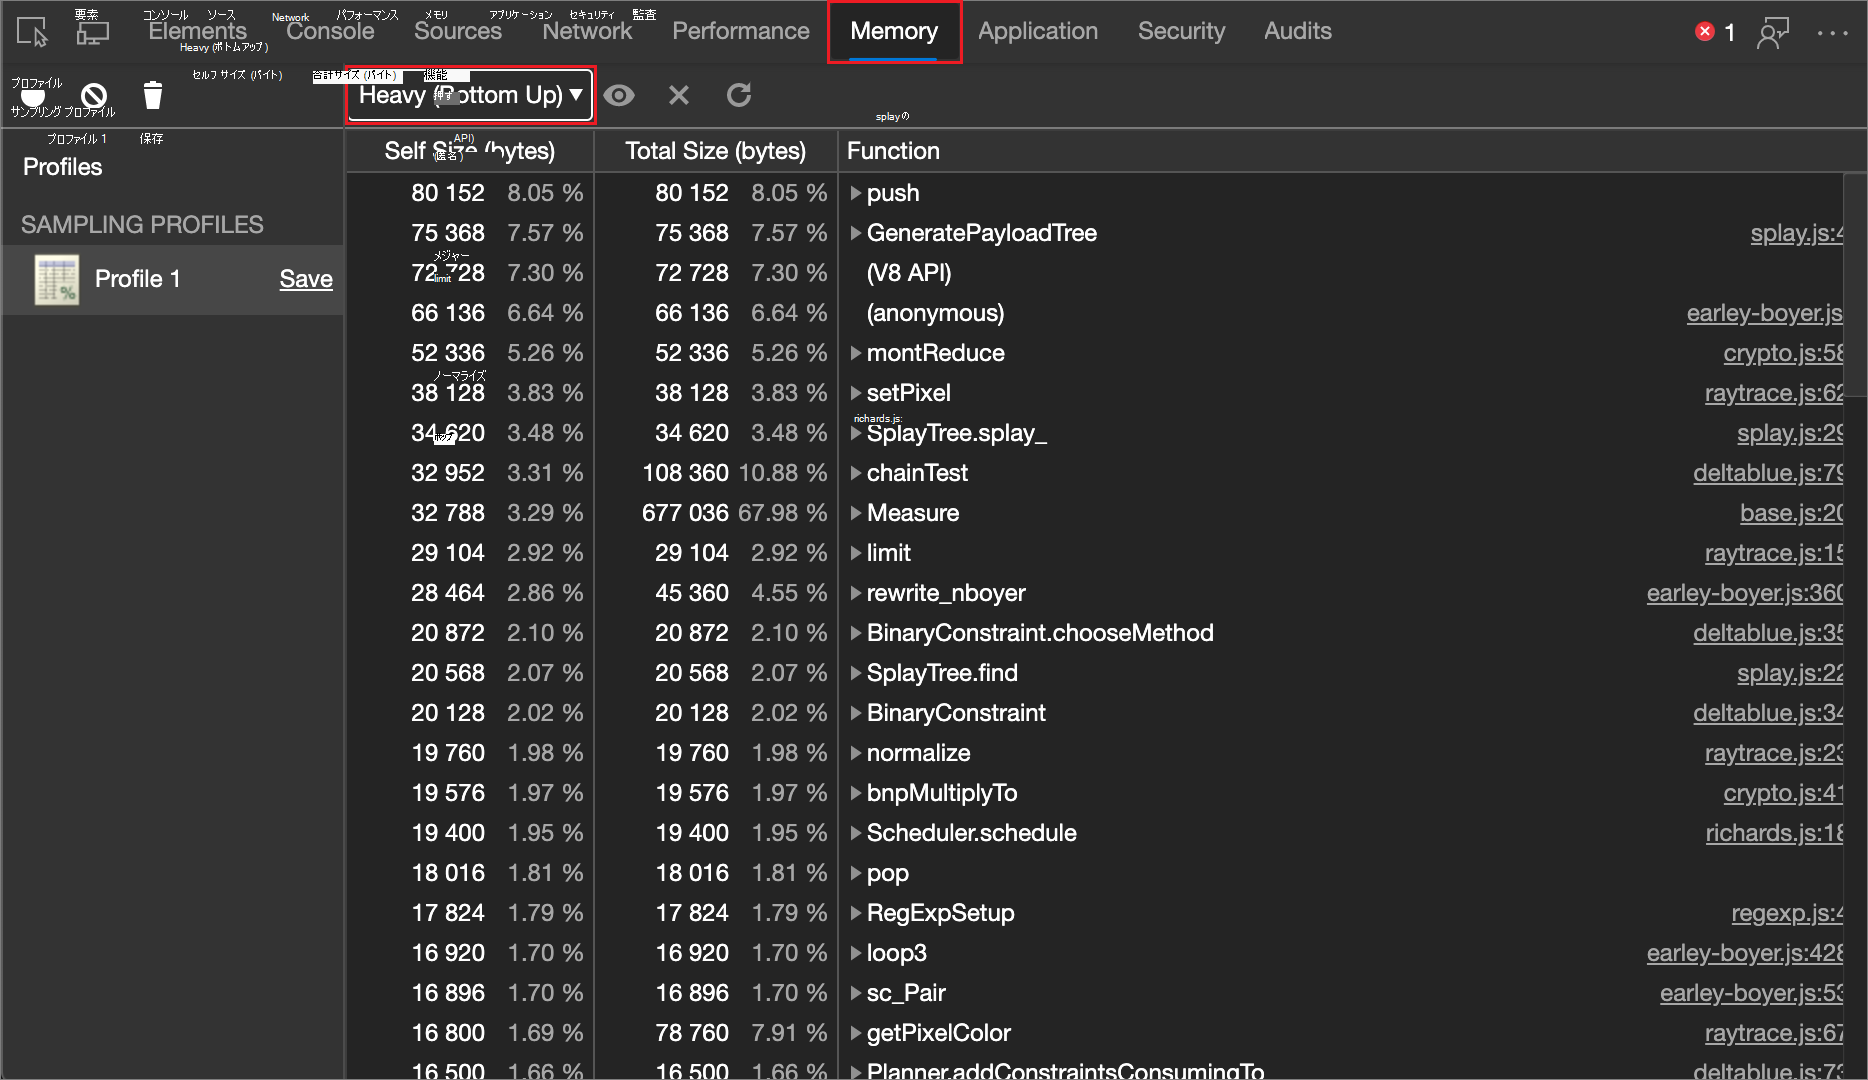The height and width of the screenshot is (1080, 1868).
Task: Expand the normalize function row
Action: tap(856, 753)
